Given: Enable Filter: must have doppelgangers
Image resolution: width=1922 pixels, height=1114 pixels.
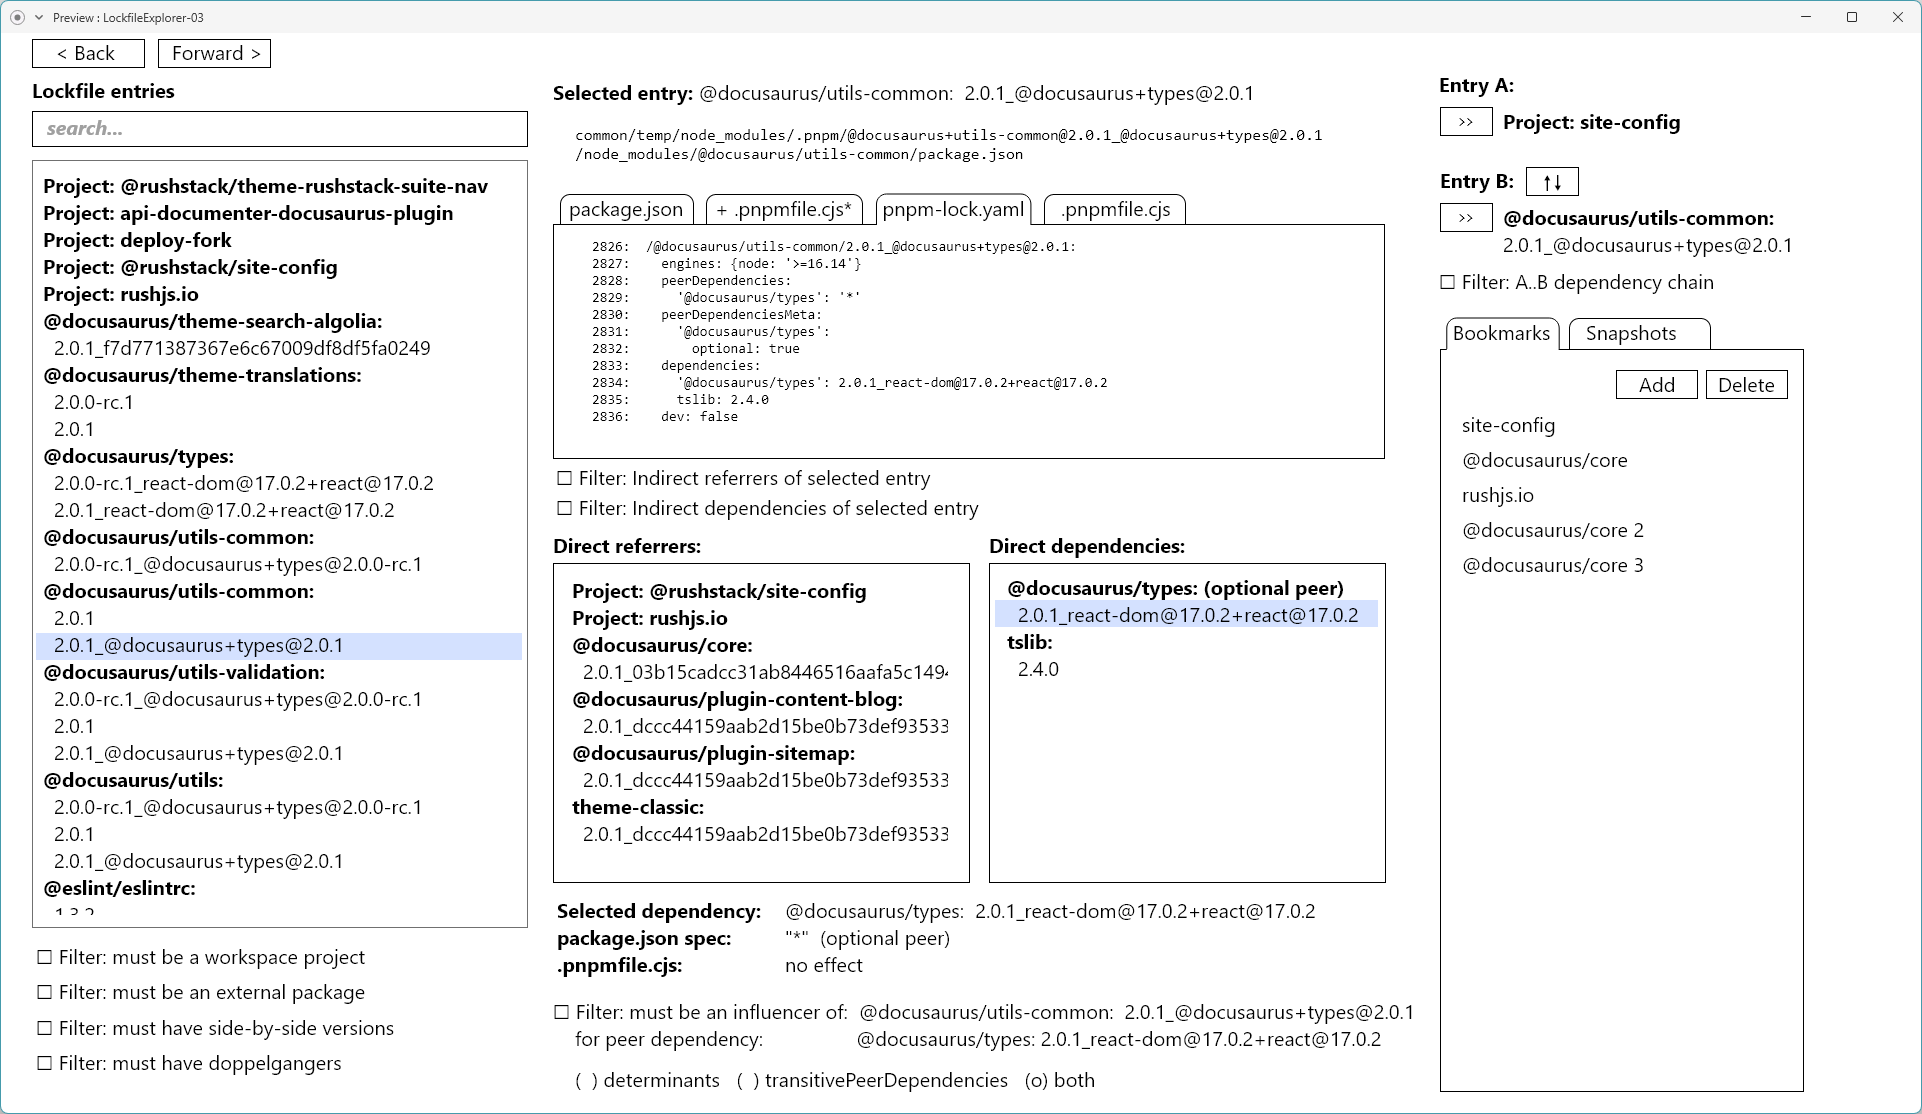Looking at the screenshot, I should coord(44,1064).
